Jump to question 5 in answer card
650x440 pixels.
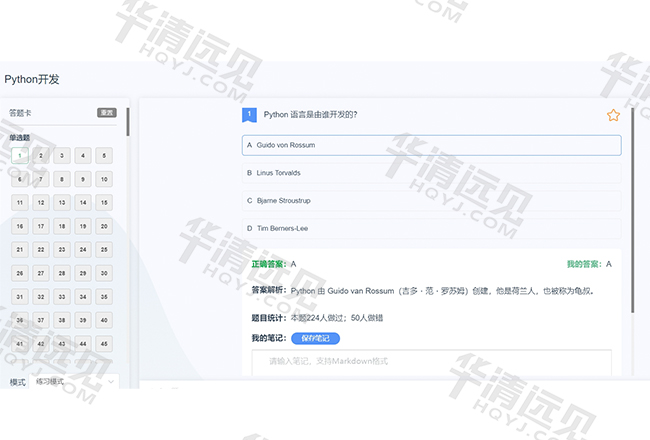pyautogui.click(x=104, y=156)
